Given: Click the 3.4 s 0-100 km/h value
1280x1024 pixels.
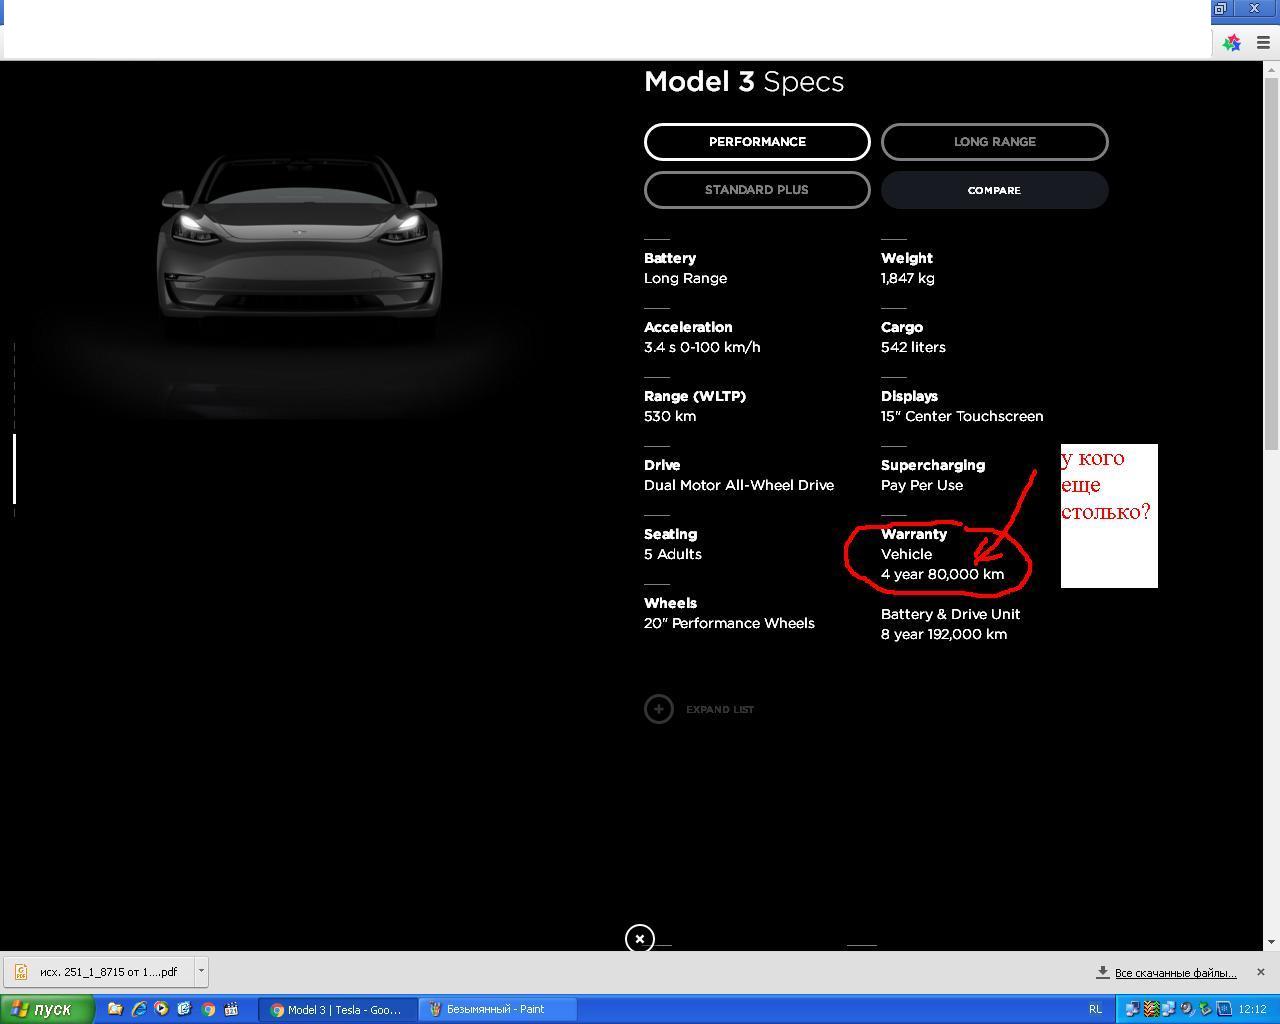Looking at the screenshot, I should [702, 347].
